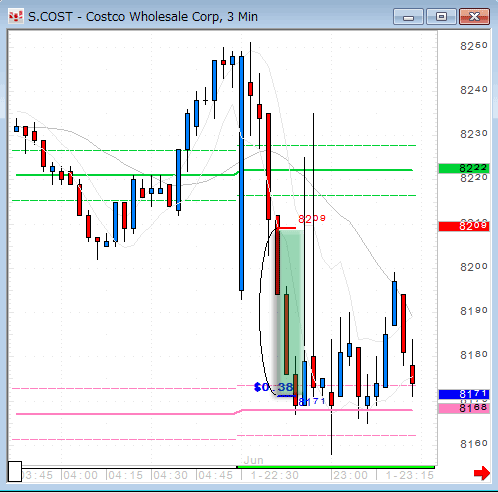
Task: Click the 04:15 time axis label
Action: [126, 475]
